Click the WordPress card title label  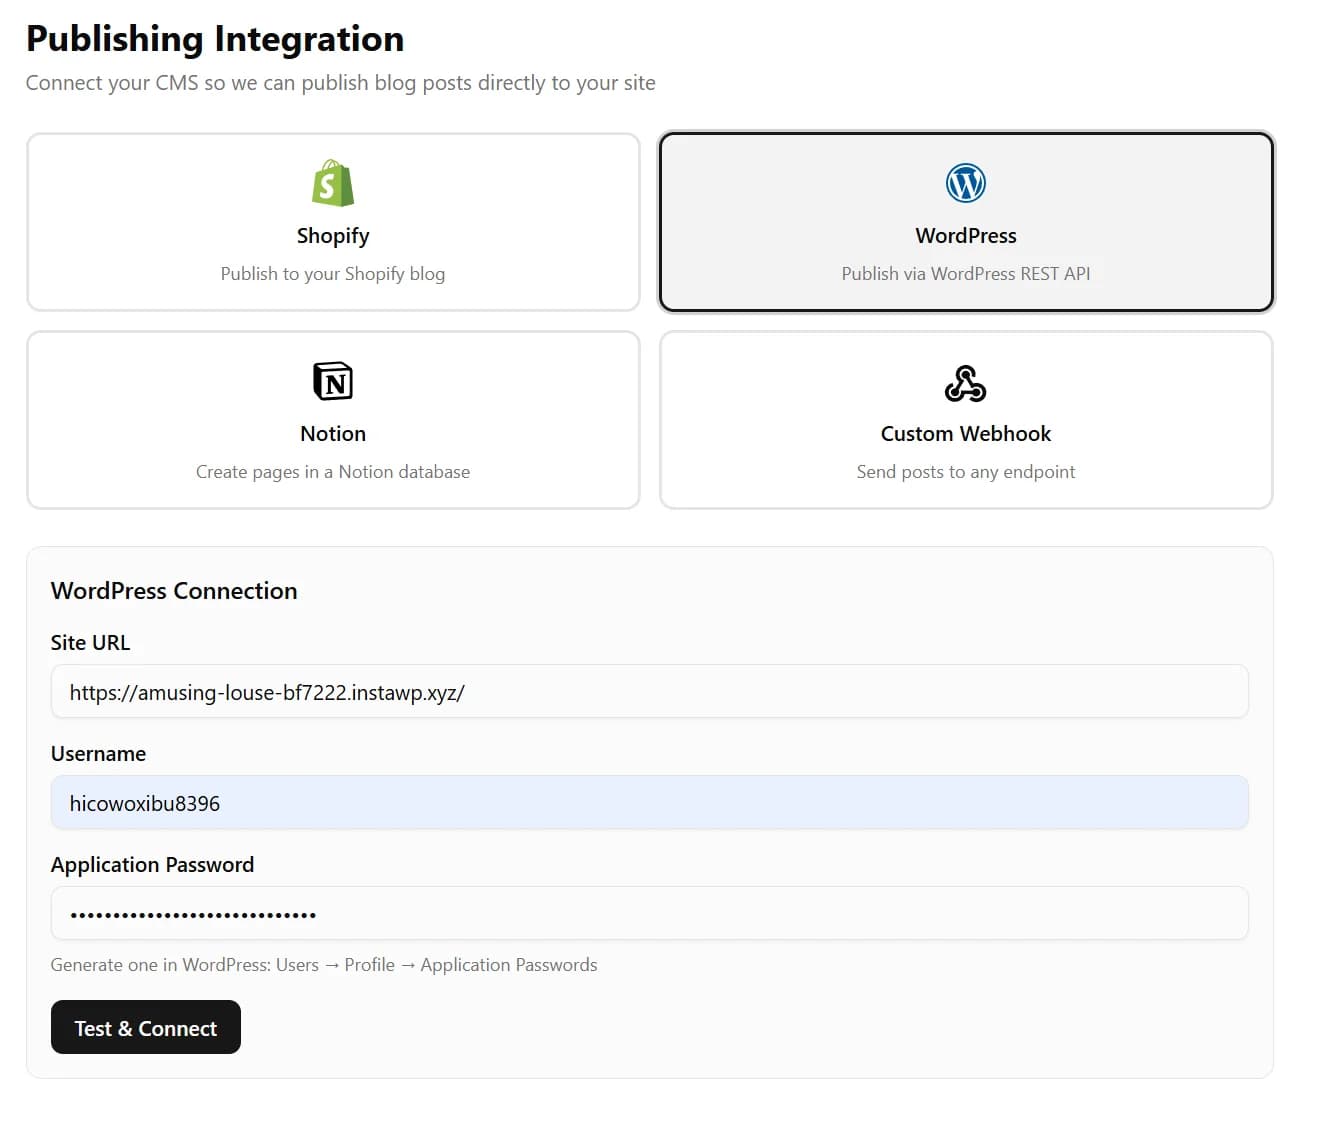click(x=965, y=235)
